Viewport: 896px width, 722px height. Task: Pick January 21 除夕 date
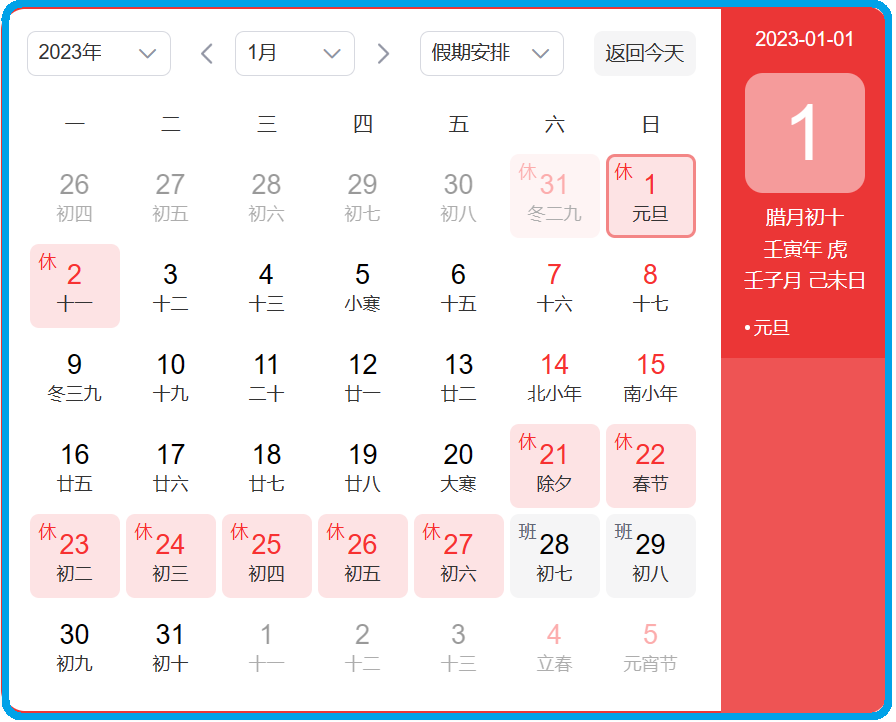[x=554, y=466]
